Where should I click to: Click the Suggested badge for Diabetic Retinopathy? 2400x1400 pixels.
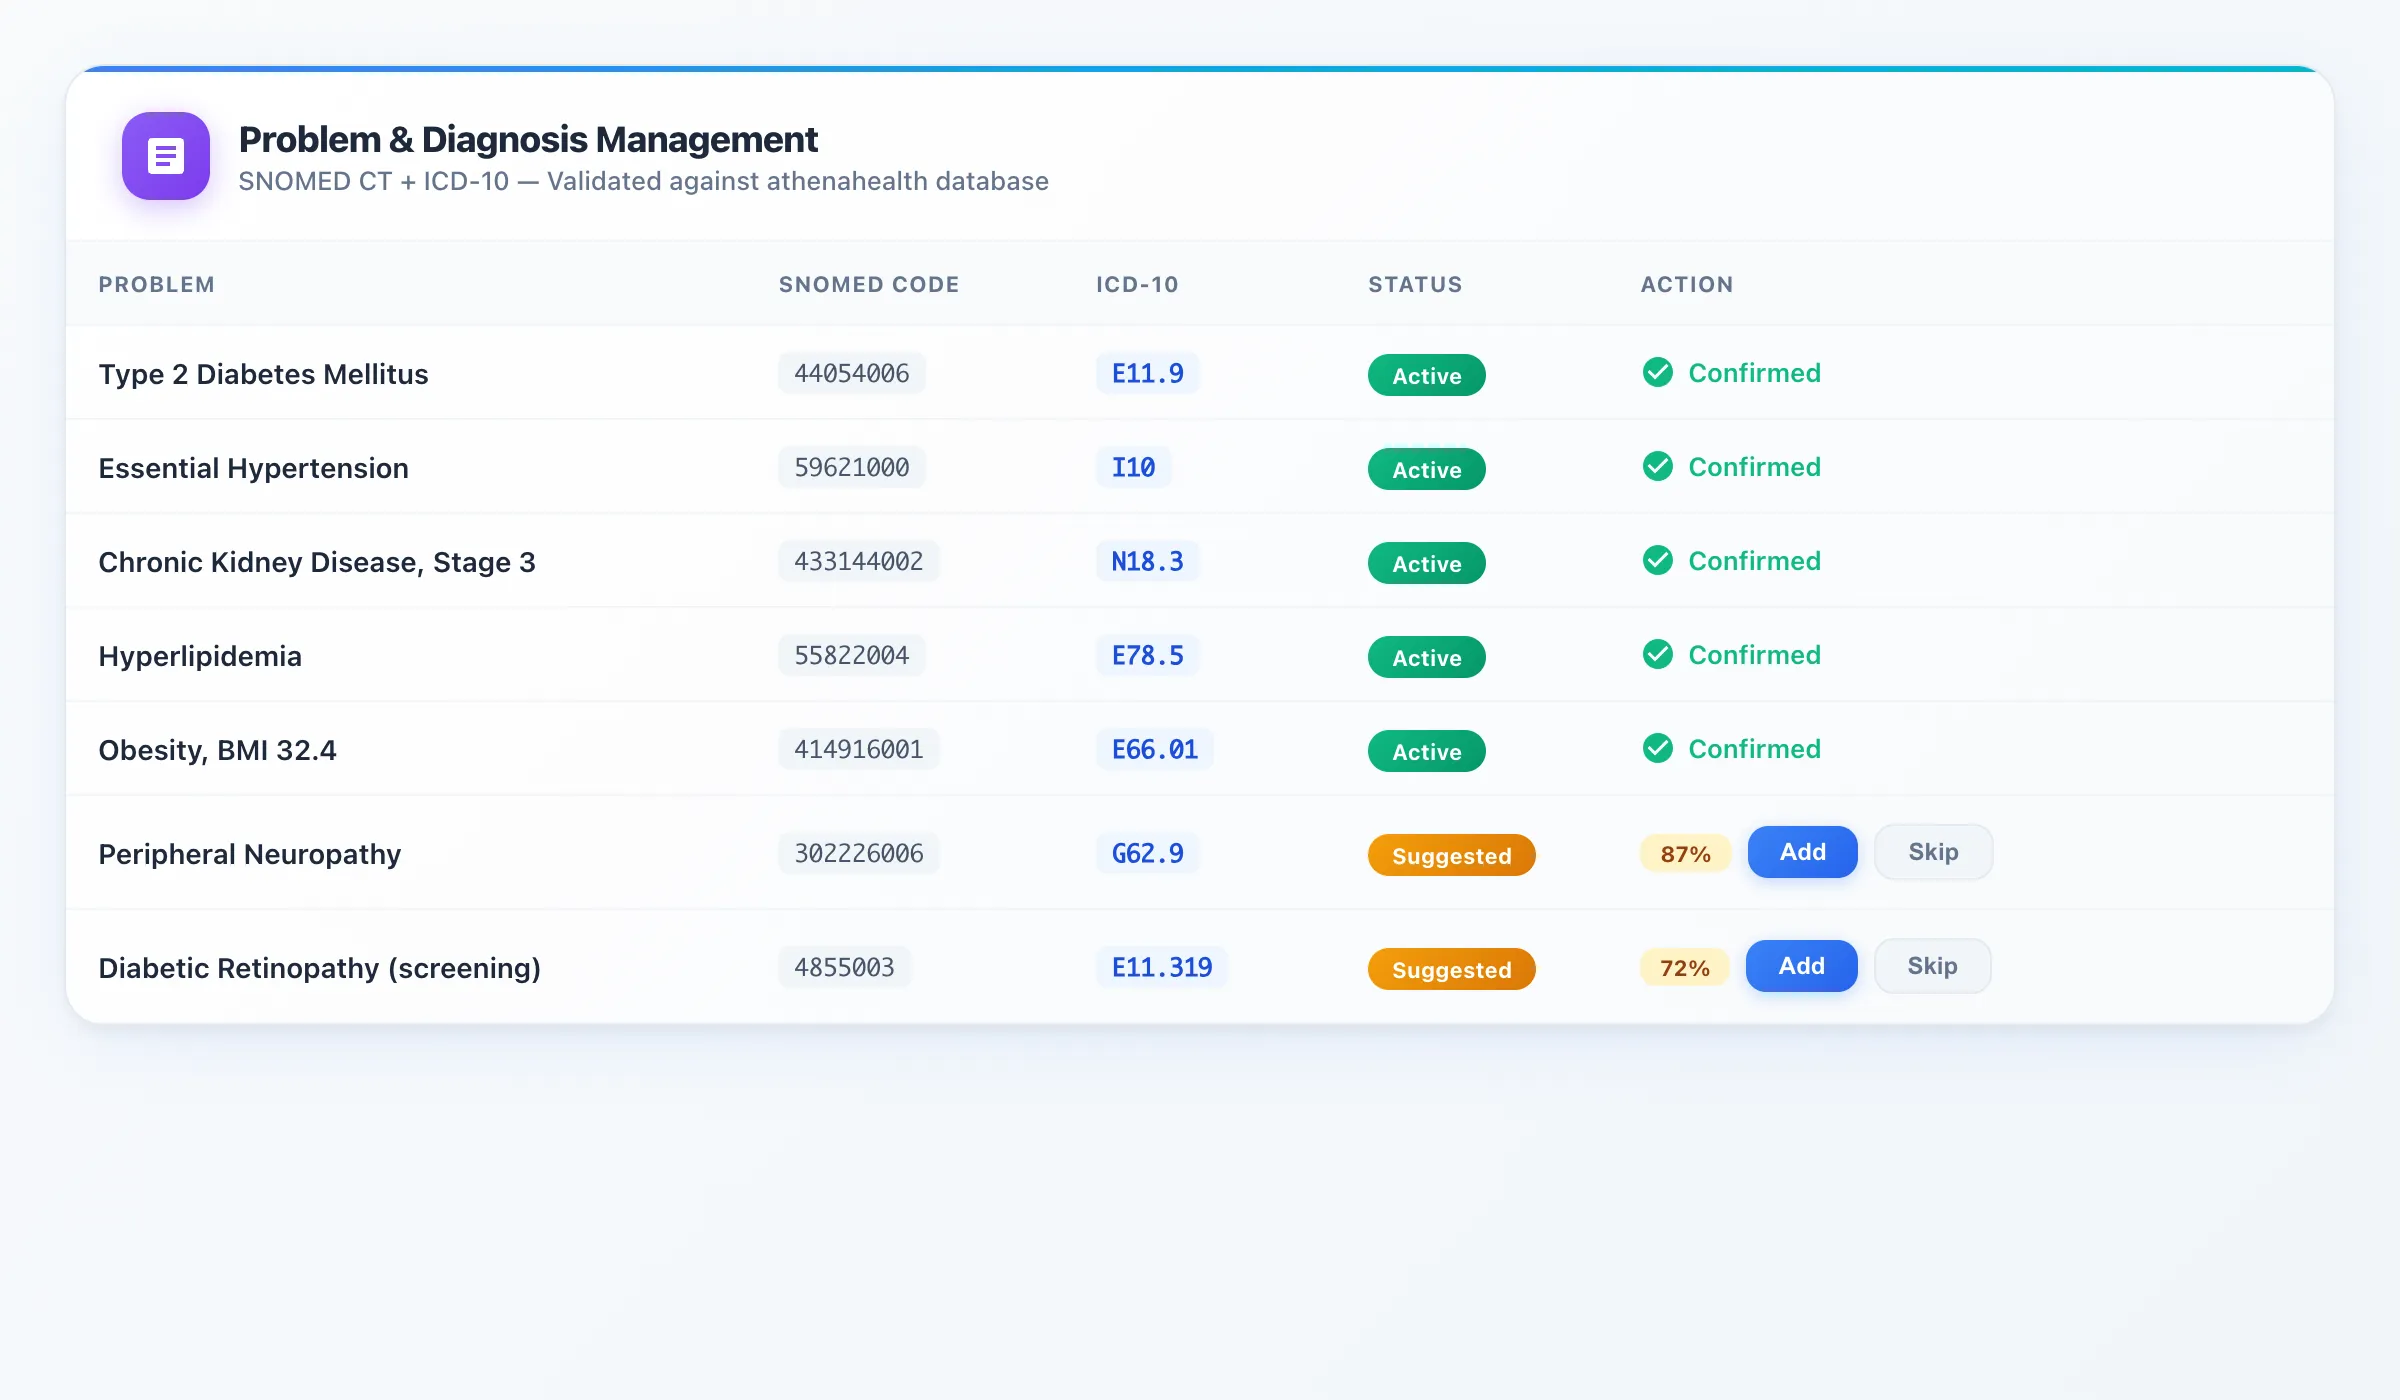(1451, 969)
